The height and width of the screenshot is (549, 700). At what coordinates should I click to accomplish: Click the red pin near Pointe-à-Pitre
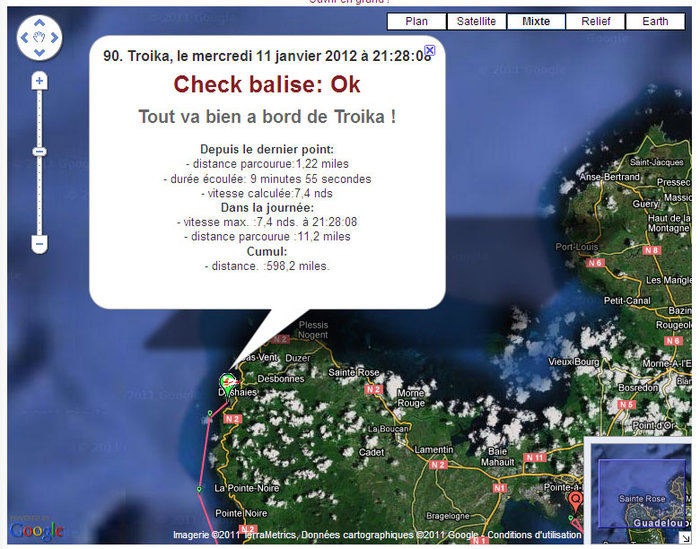575,499
